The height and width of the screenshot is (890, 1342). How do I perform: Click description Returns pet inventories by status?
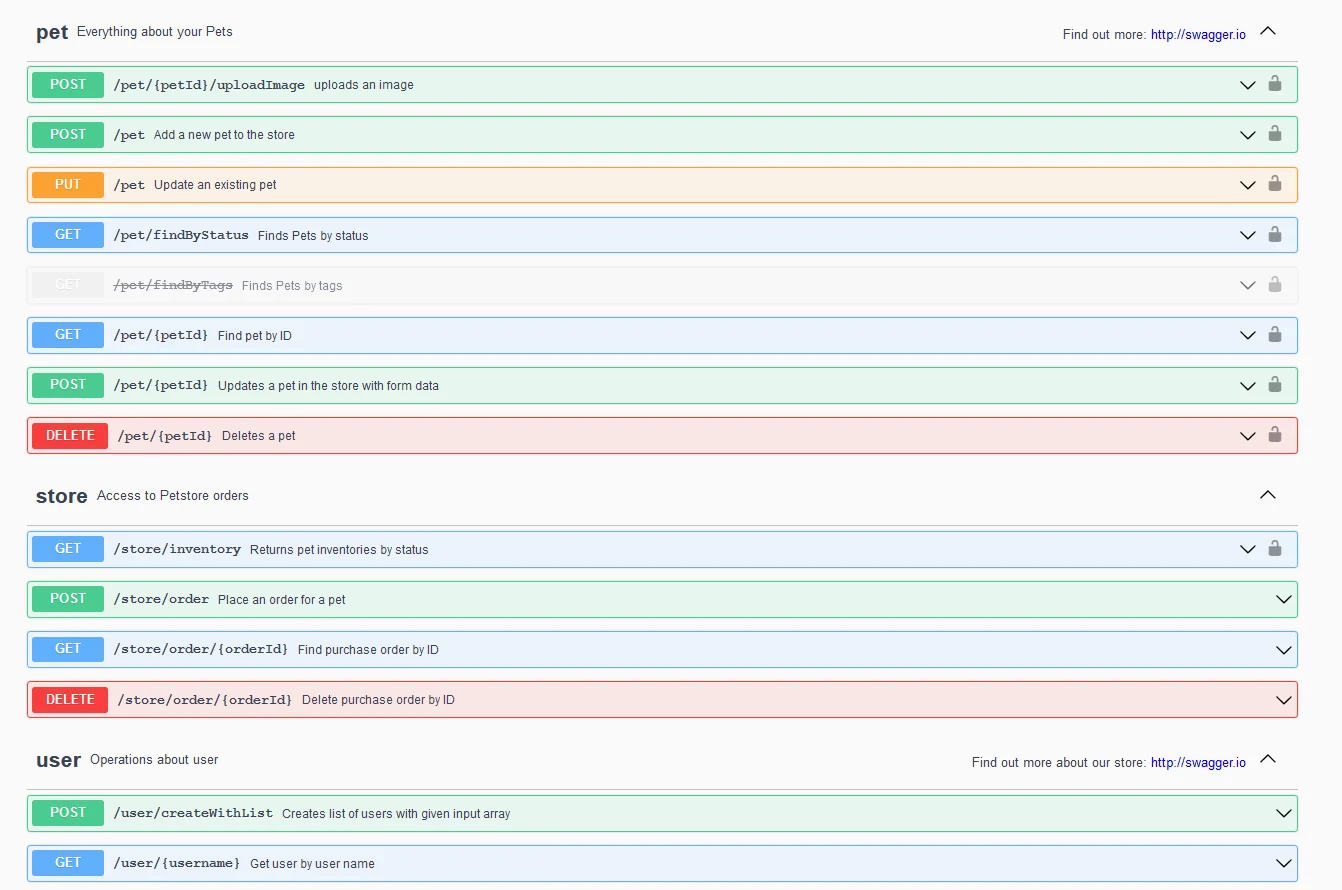(x=339, y=549)
